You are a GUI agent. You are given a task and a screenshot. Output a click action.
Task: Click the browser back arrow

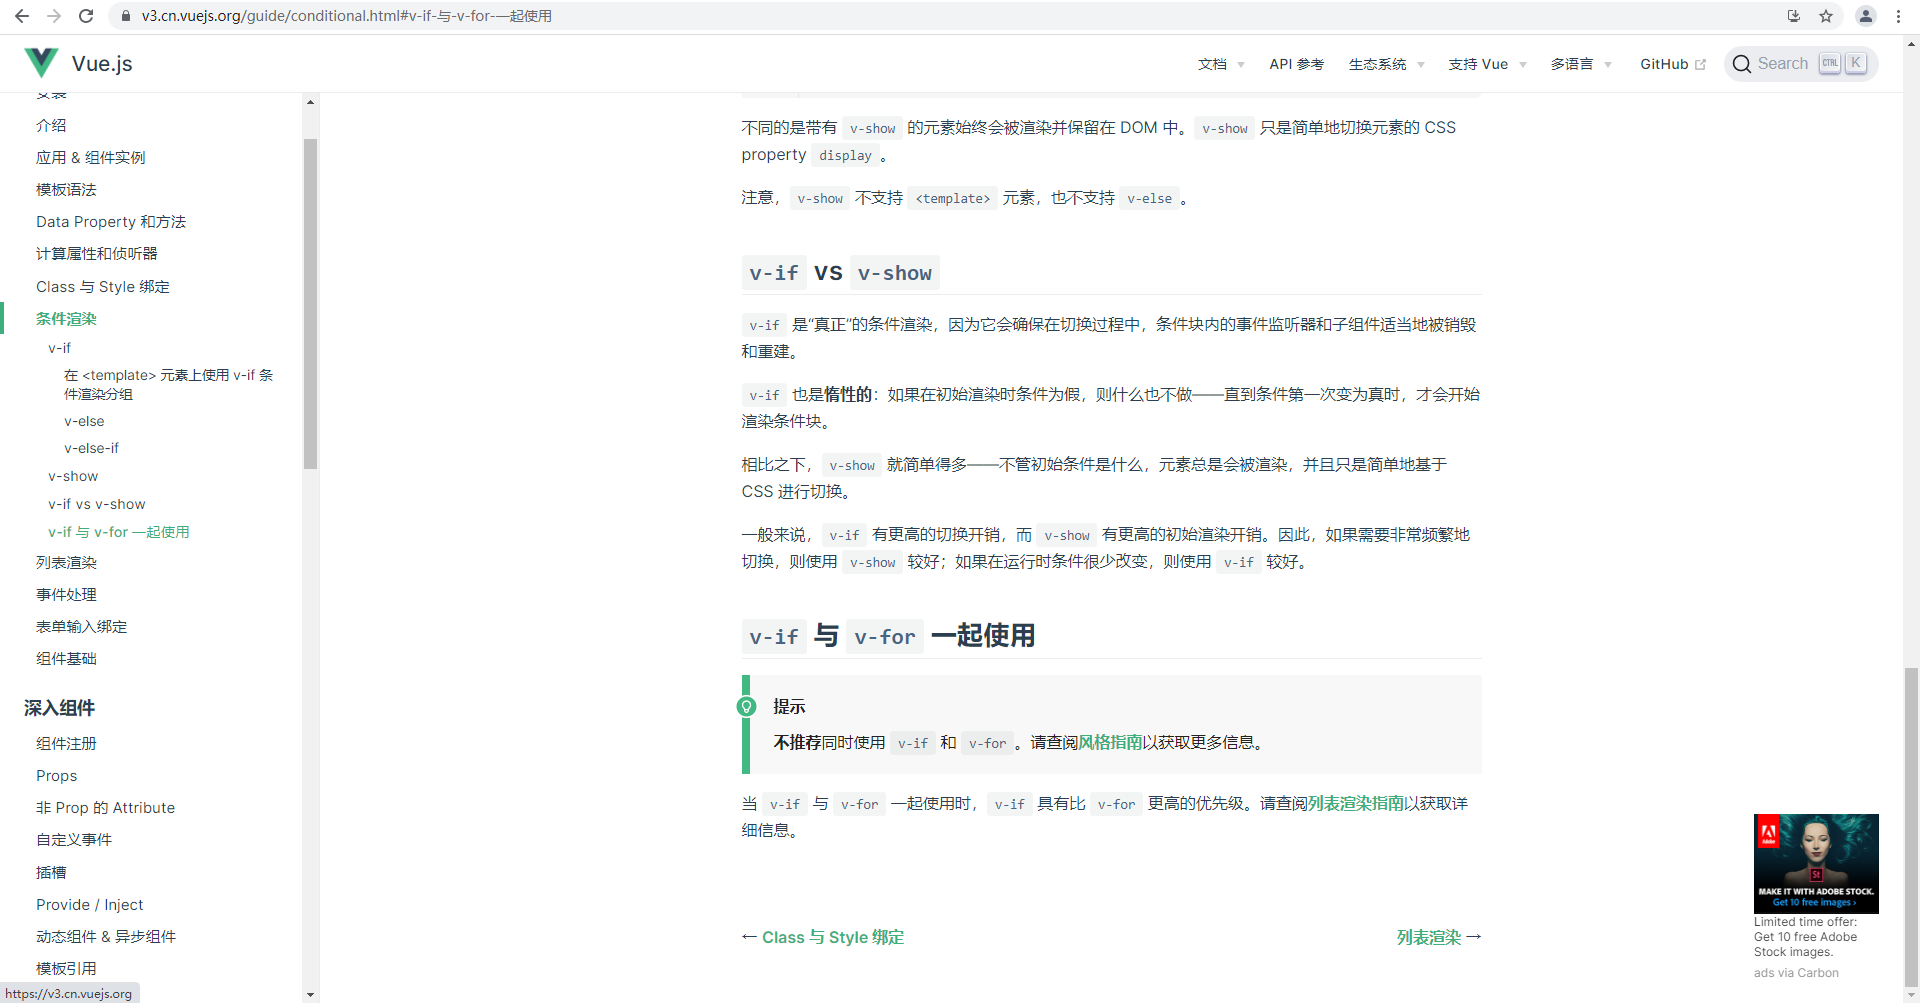tap(21, 16)
